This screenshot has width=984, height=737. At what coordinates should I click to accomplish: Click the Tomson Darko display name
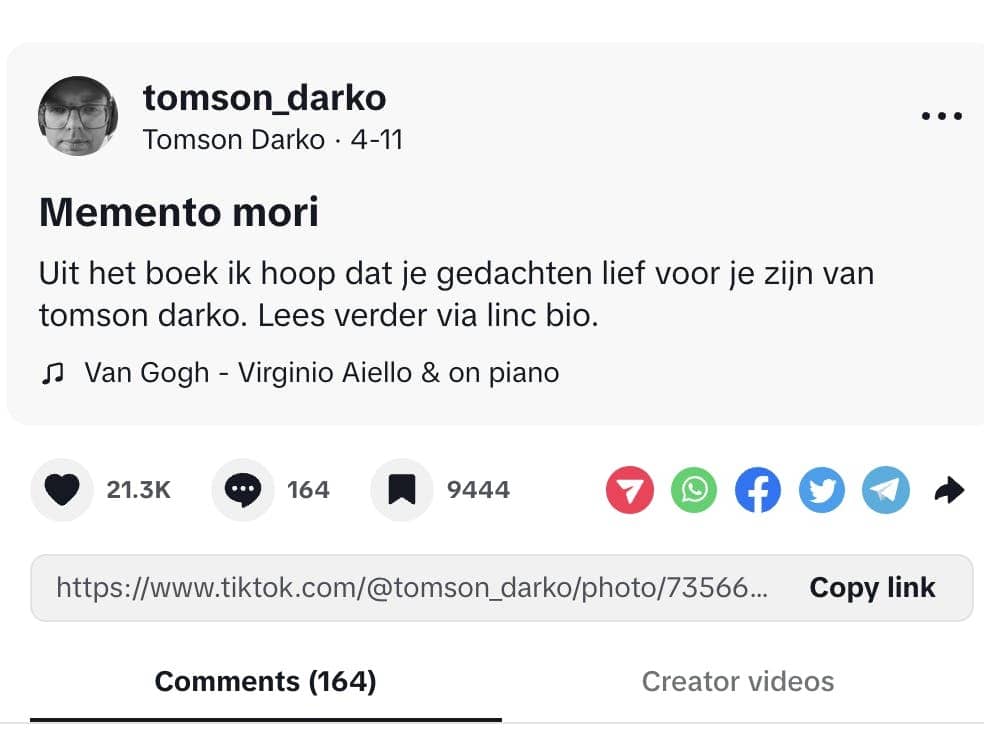234,139
